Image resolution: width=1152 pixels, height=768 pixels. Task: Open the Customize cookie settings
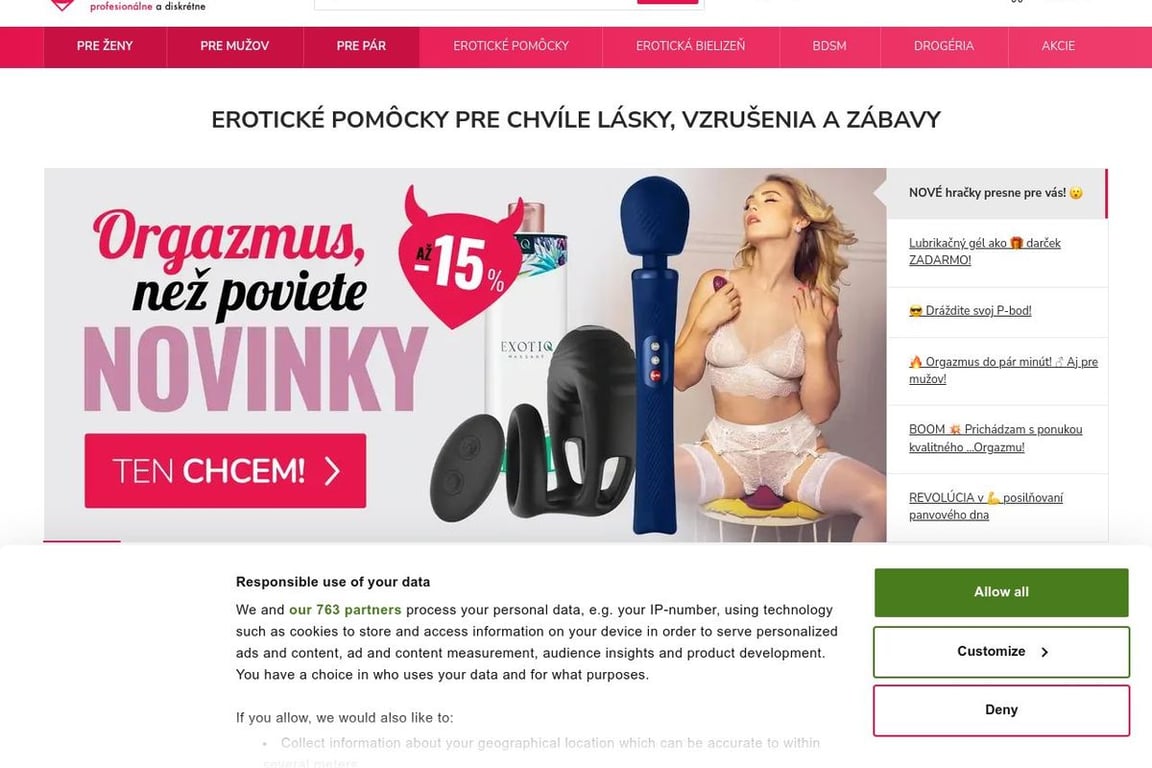coord(1001,652)
